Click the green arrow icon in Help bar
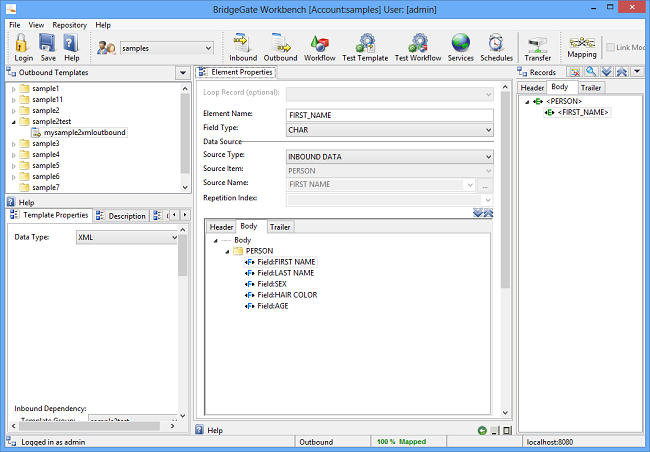The image size is (650, 452). coord(482,430)
